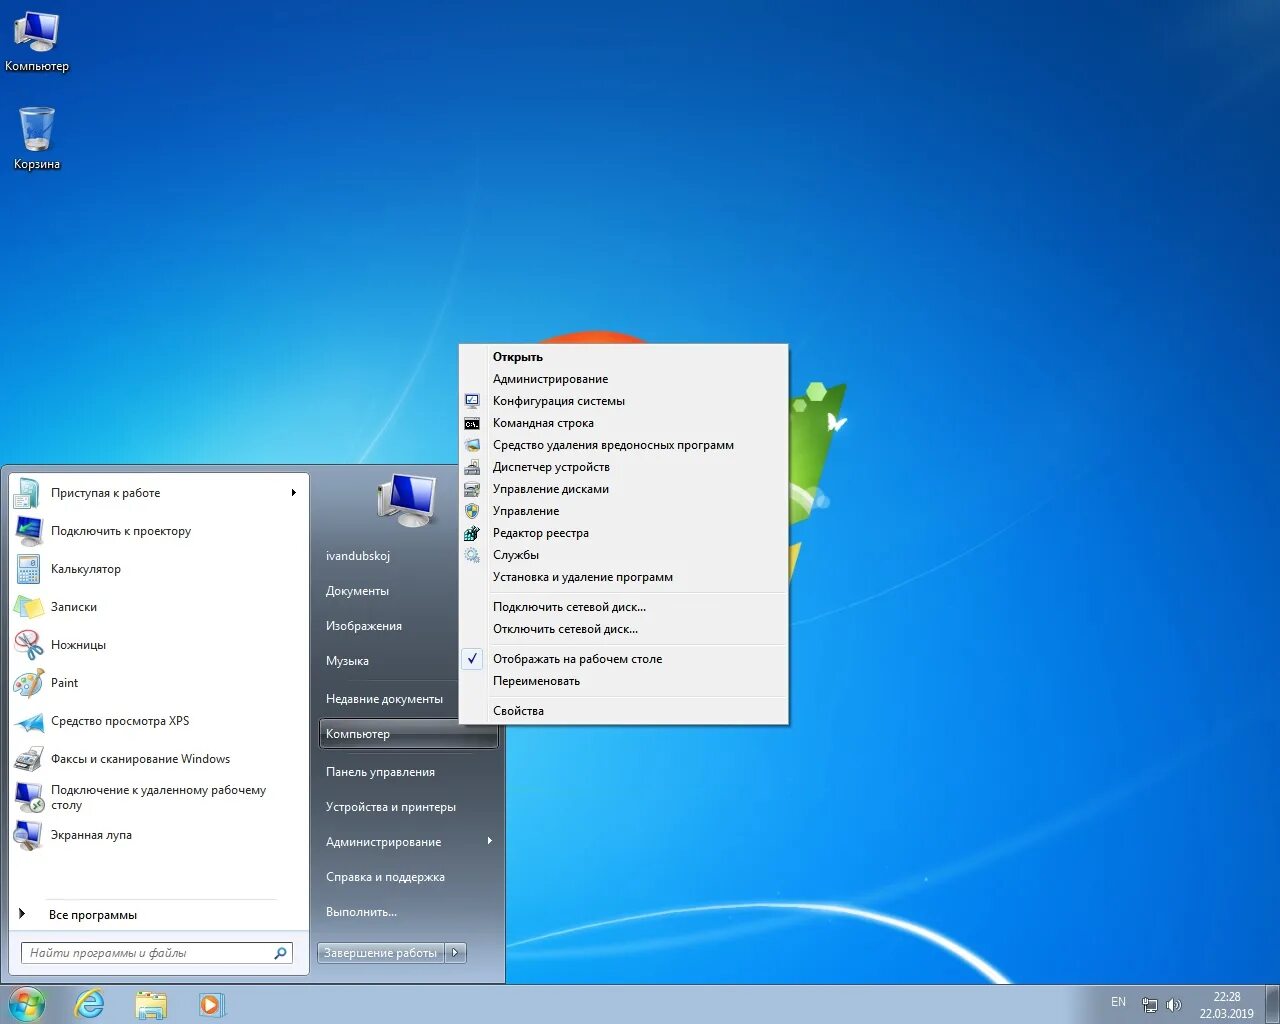
Task: Open Изображения in Start menu
Action: point(364,626)
